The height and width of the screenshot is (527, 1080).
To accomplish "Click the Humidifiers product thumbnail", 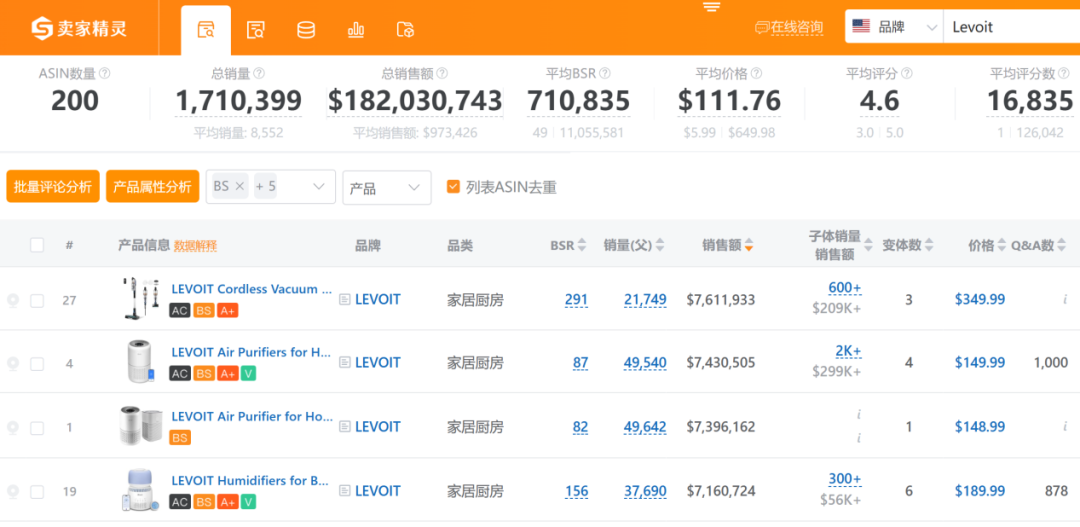I will [141, 490].
